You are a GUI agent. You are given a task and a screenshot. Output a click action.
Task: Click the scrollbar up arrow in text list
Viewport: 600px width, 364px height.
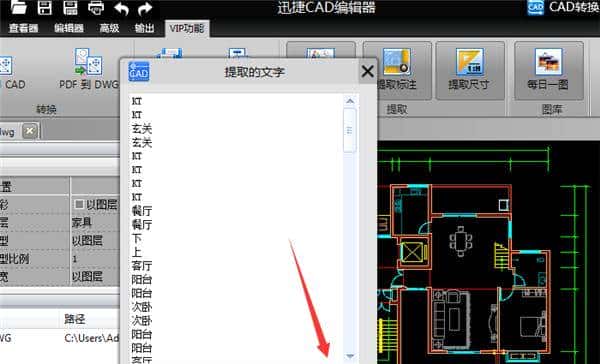pyautogui.click(x=350, y=101)
